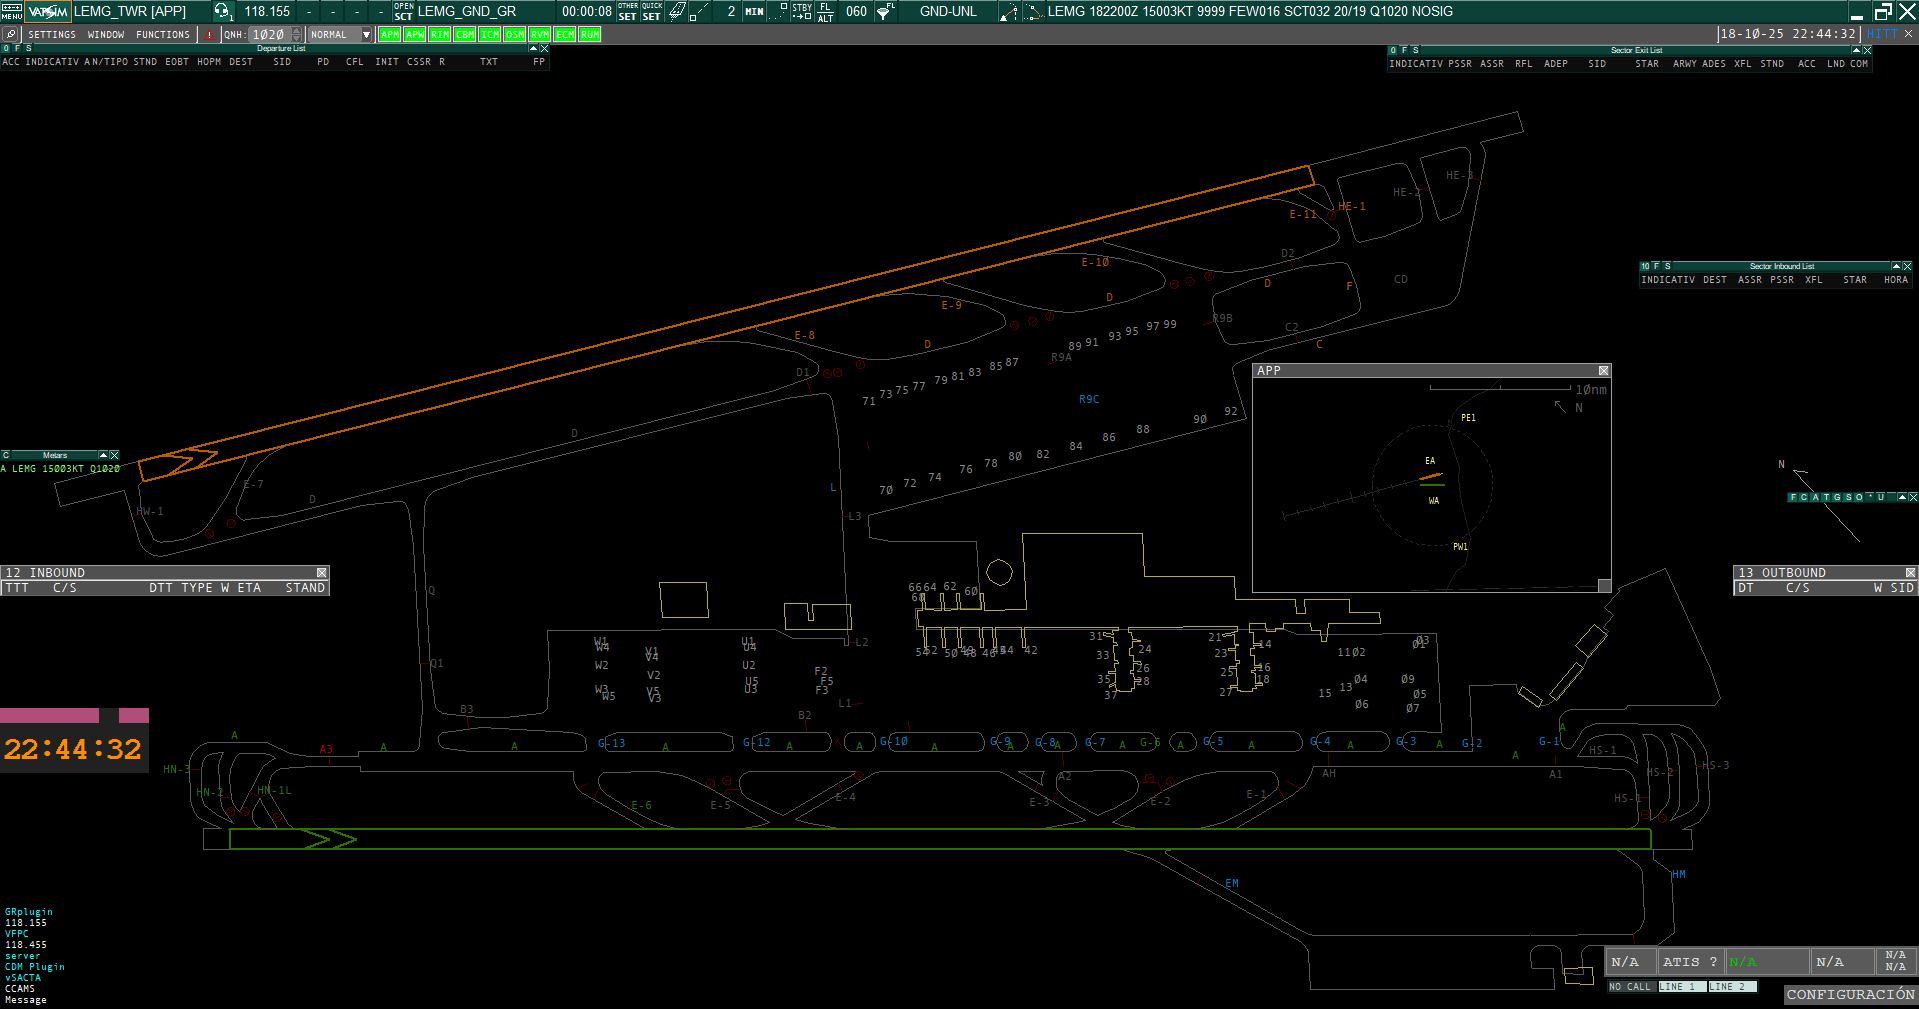Image resolution: width=1919 pixels, height=1009 pixels.
Task: Click the CONFIGURACIÓN button
Action: tap(1850, 994)
